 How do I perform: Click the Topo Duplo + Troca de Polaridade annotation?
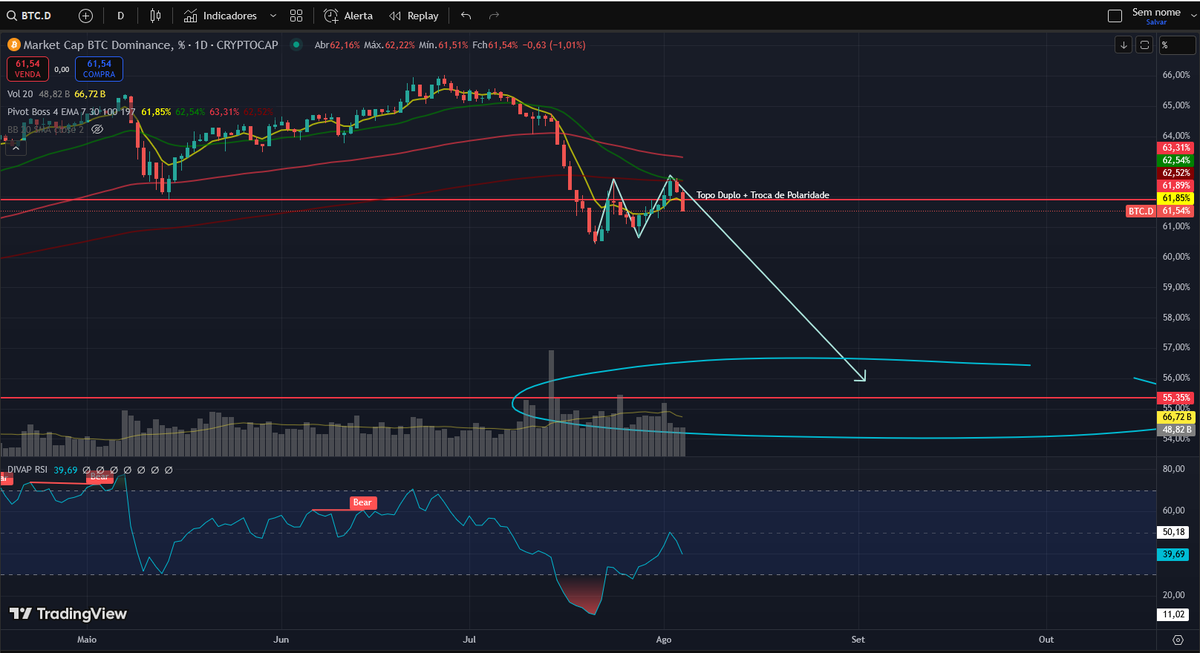(762, 195)
